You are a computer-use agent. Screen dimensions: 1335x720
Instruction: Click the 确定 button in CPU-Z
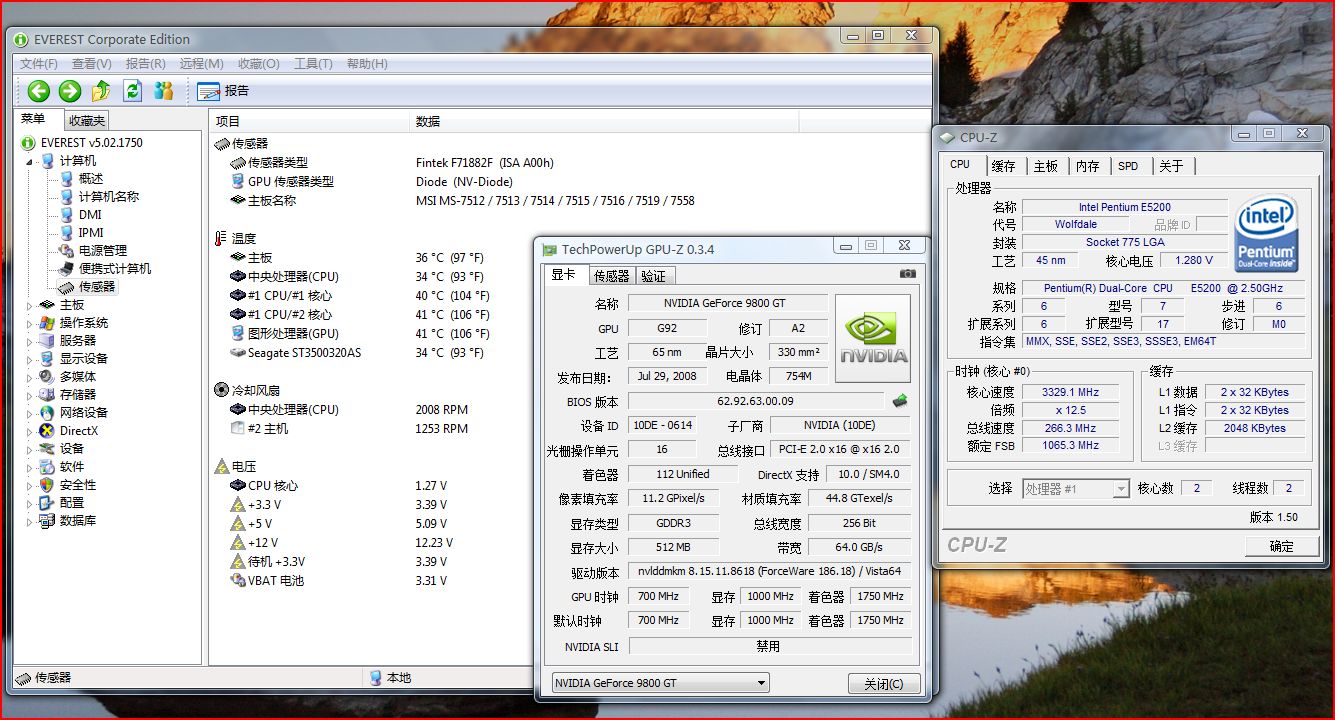(1281, 546)
